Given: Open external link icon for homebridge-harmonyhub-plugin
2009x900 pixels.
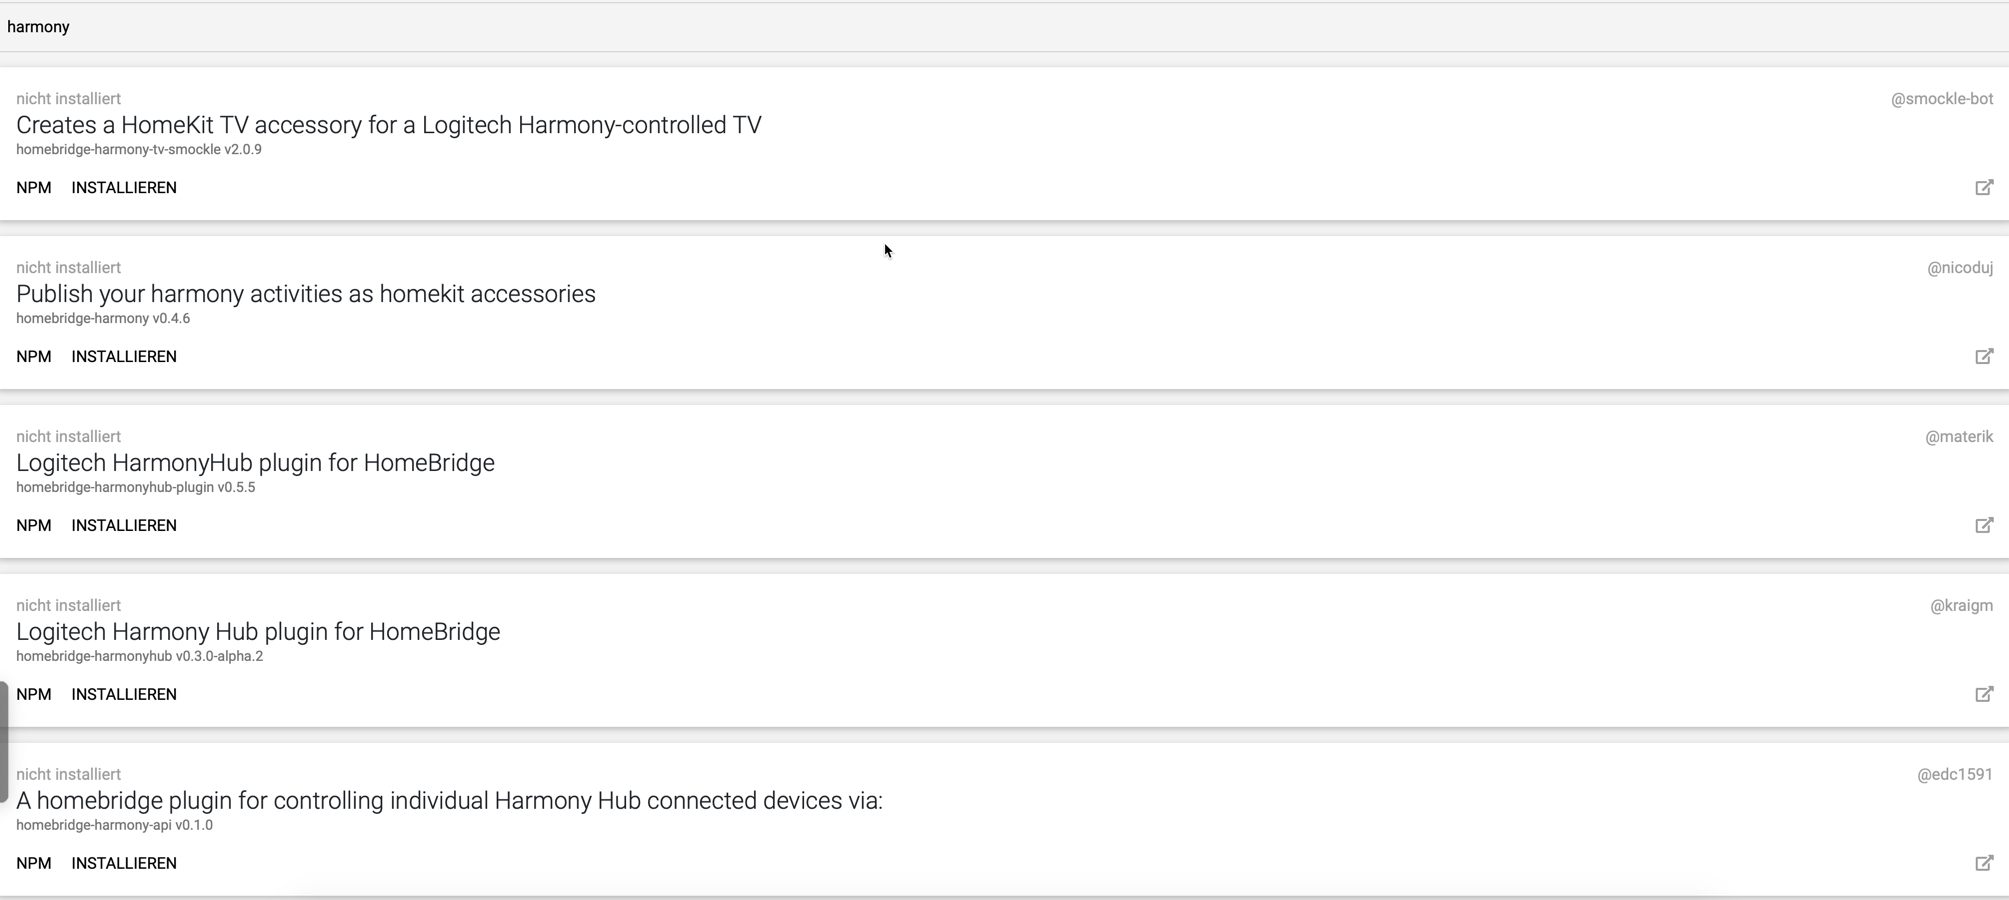Looking at the screenshot, I should 1984,526.
